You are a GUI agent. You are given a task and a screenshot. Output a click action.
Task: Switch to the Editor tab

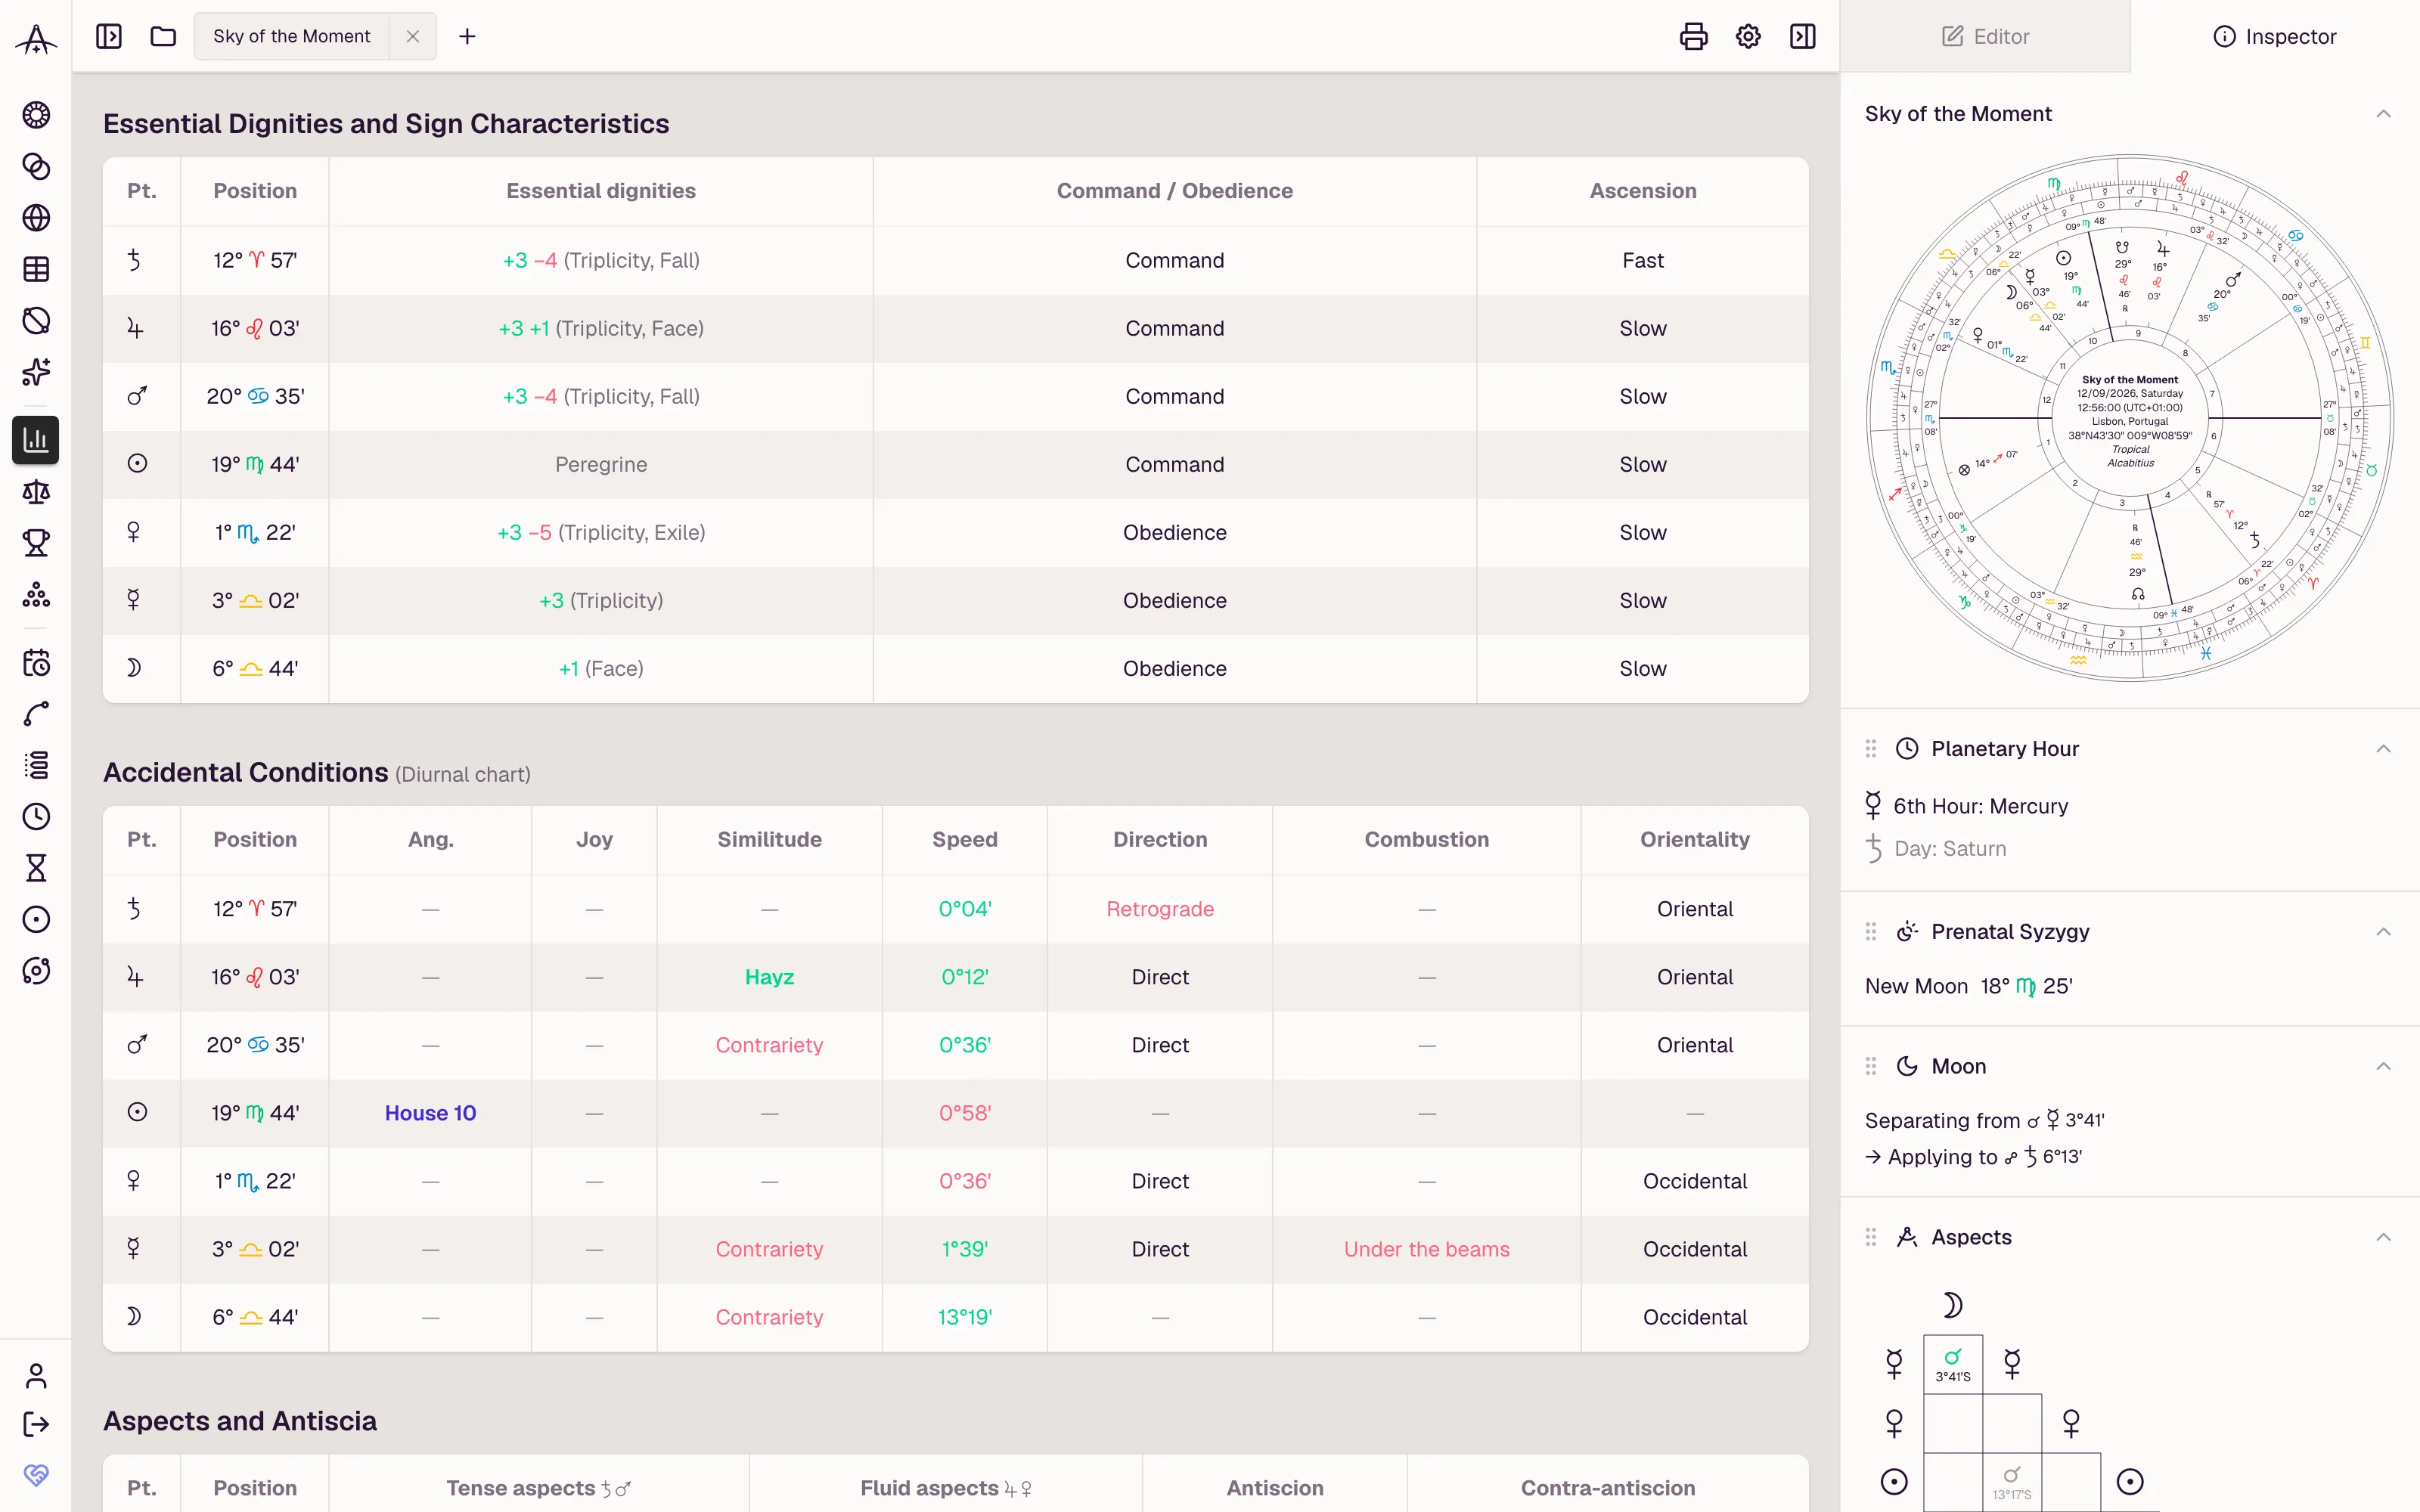click(1985, 36)
